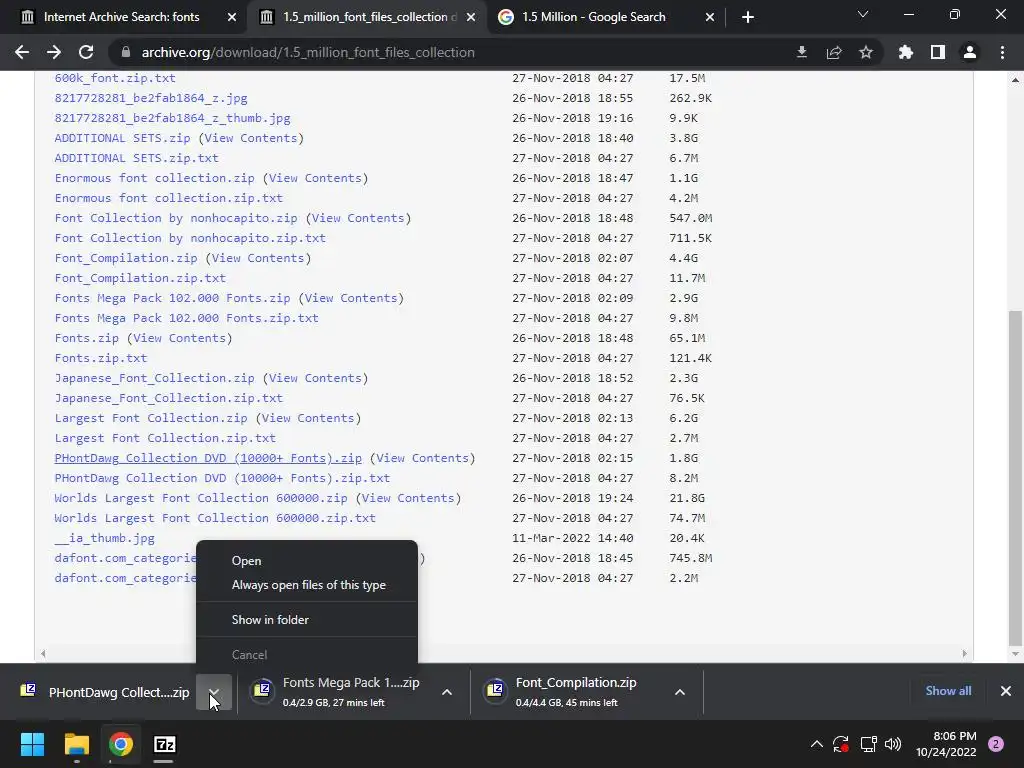Close the downloads bar
Image resolution: width=1024 pixels, height=768 pixels.
[x=1006, y=691]
